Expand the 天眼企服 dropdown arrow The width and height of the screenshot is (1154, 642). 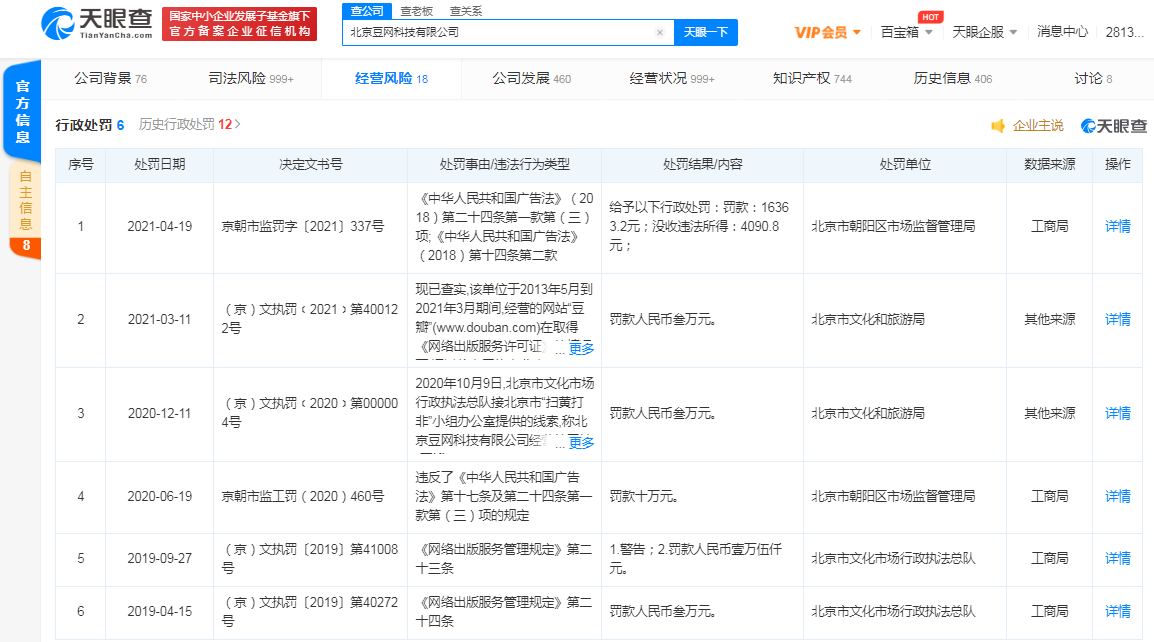click(1011, 31)
